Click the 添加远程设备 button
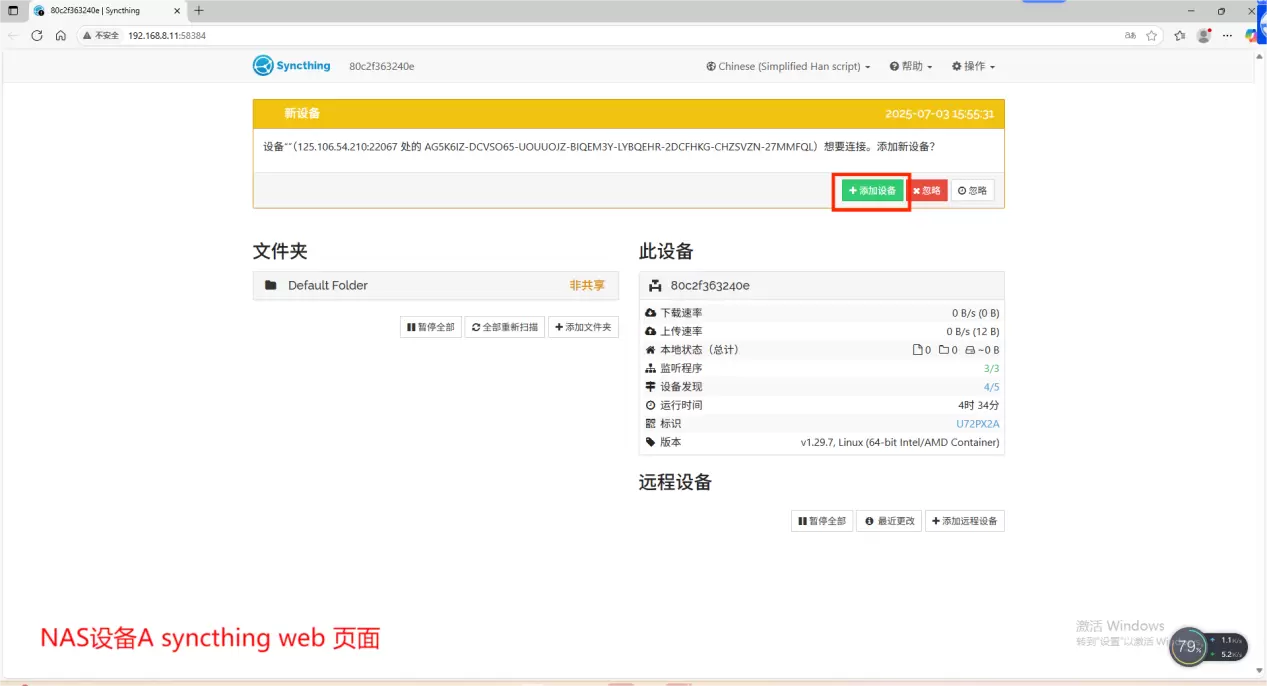Screen dimensions: 1267x686 pos(964,521)
